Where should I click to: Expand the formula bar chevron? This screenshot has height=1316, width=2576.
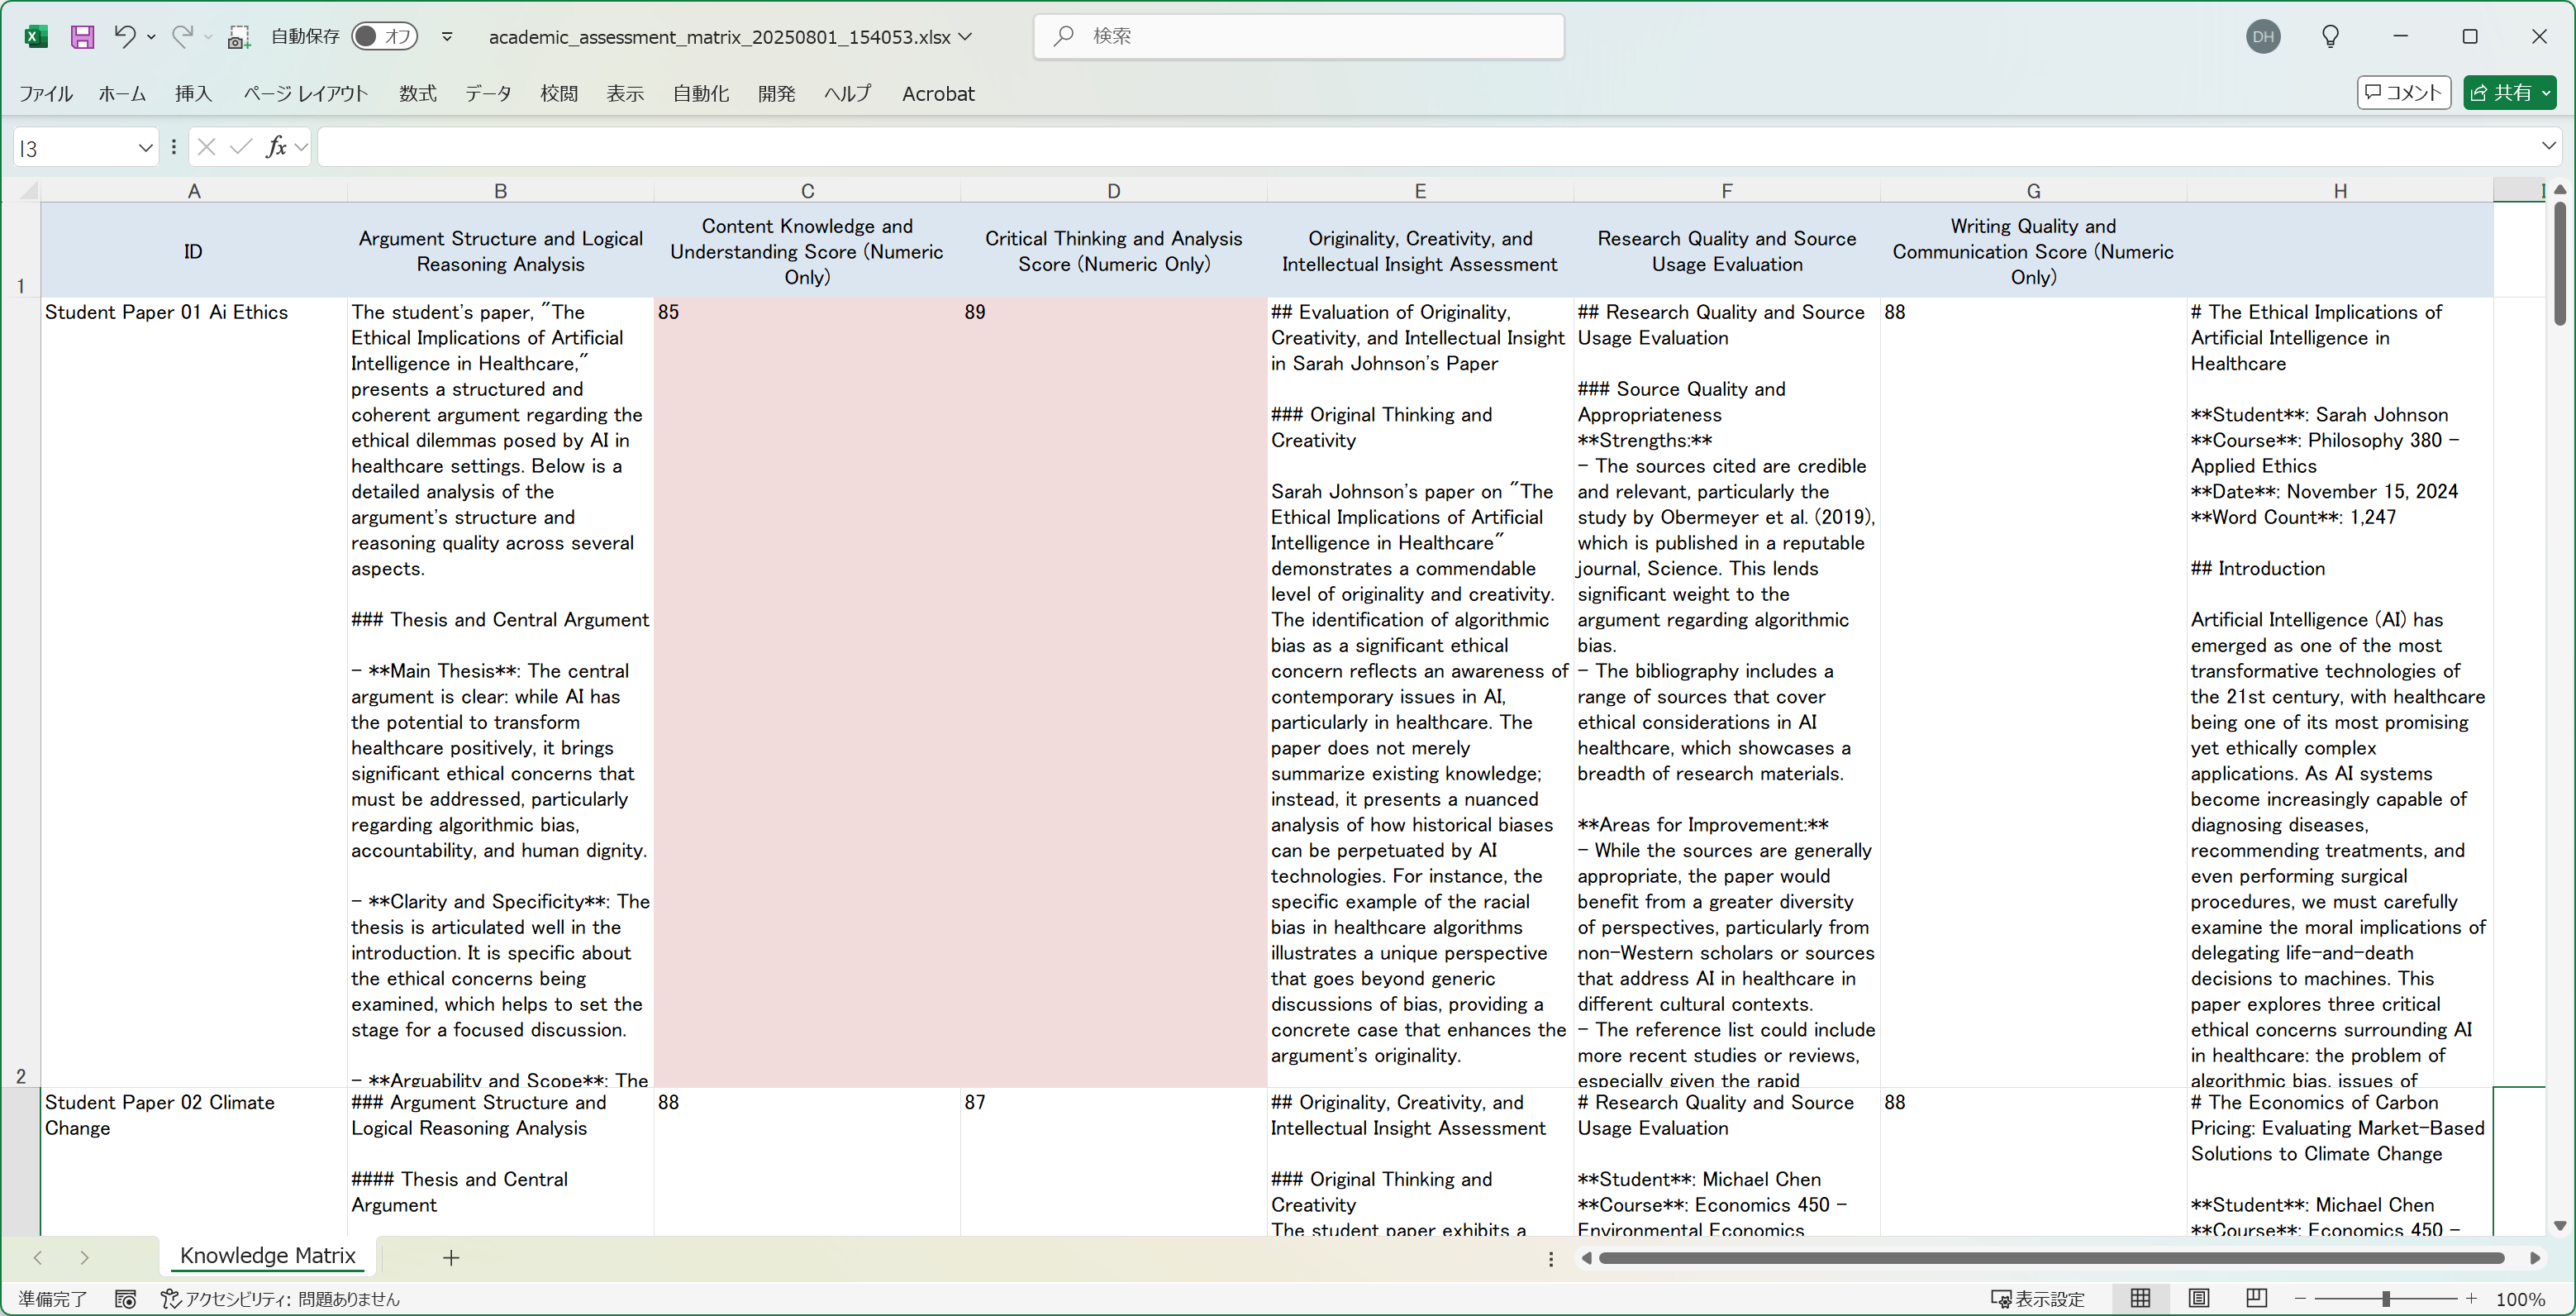coord(2548,147)
